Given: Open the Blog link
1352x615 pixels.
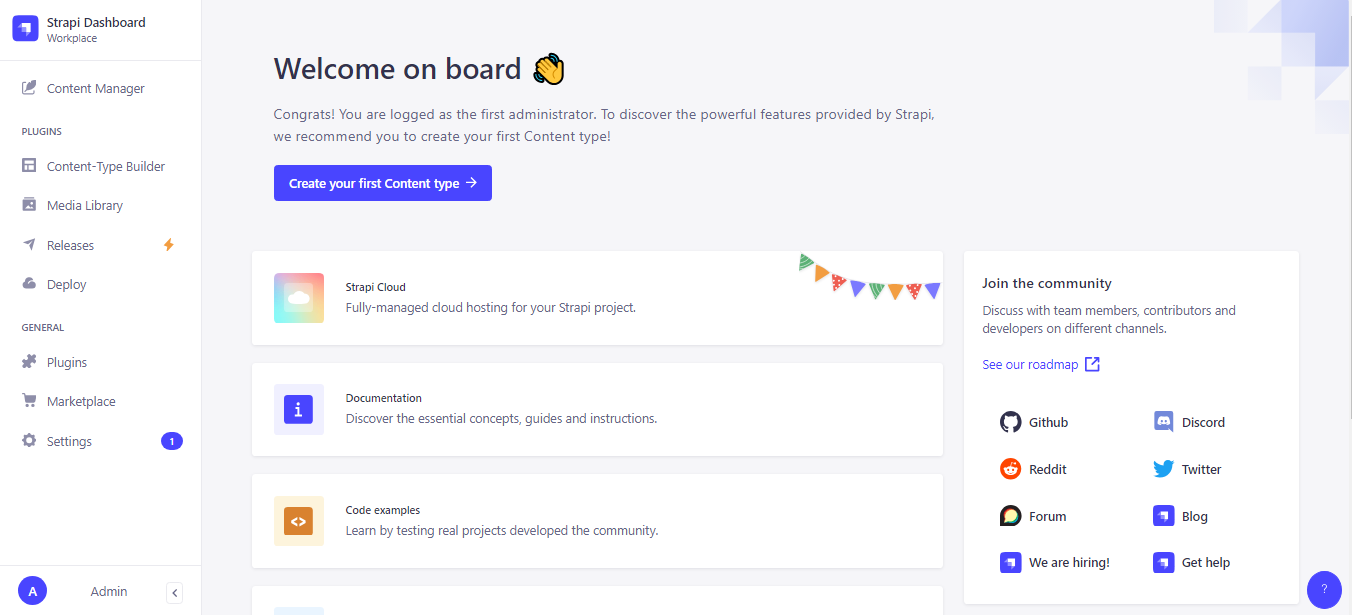Looking at the screenshot, I should coord(1180,516).
